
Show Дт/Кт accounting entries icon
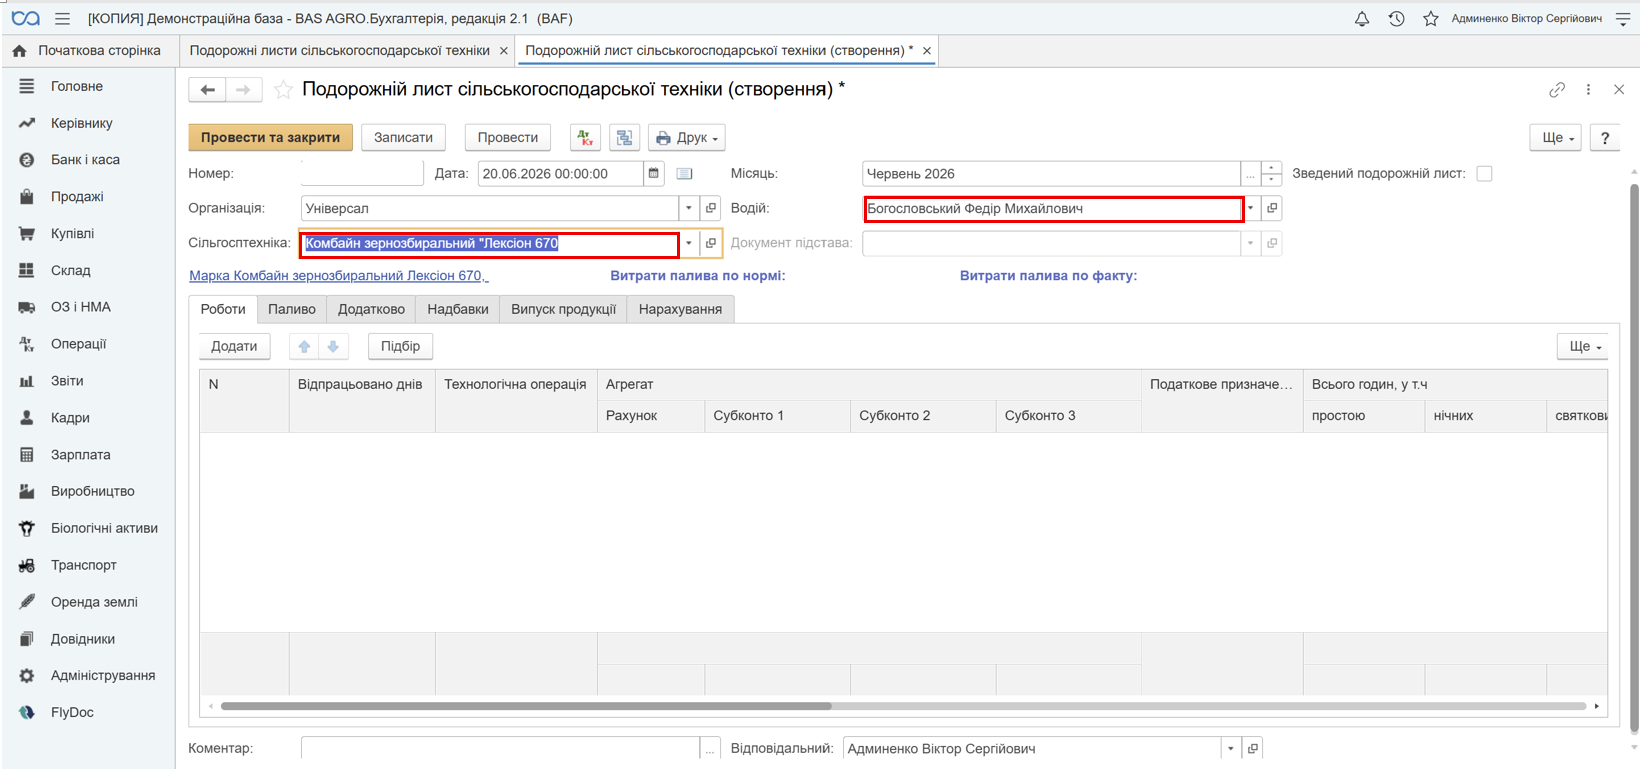click(585, 138)
